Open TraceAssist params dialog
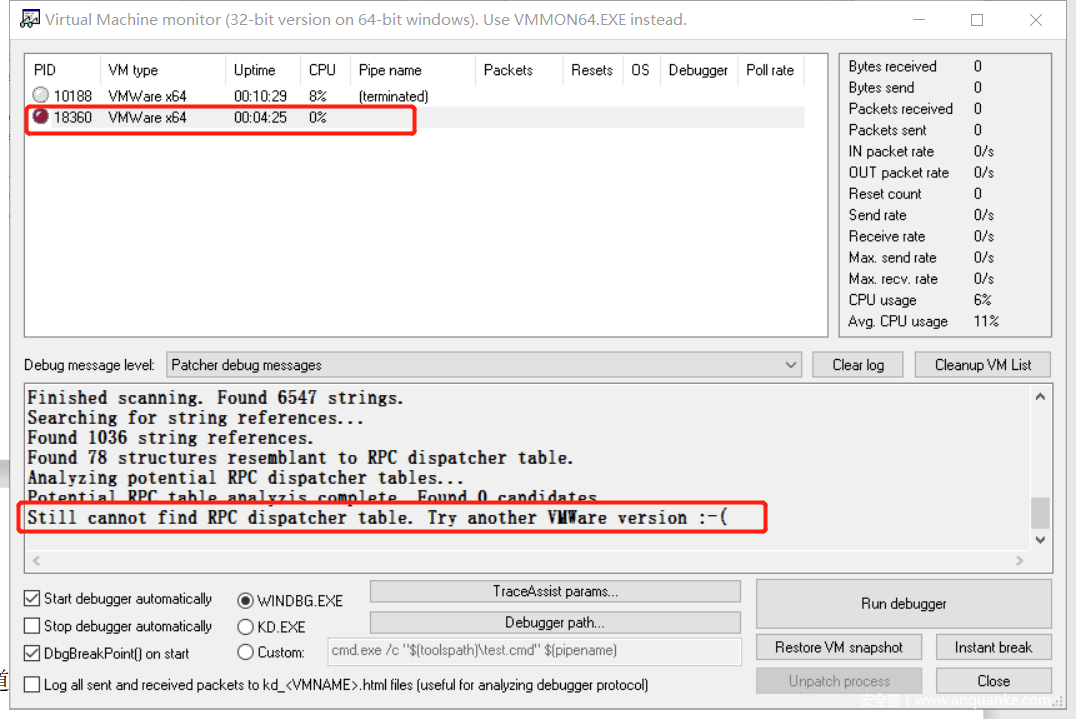This screenshot has width=1076, height=719. 555,591
